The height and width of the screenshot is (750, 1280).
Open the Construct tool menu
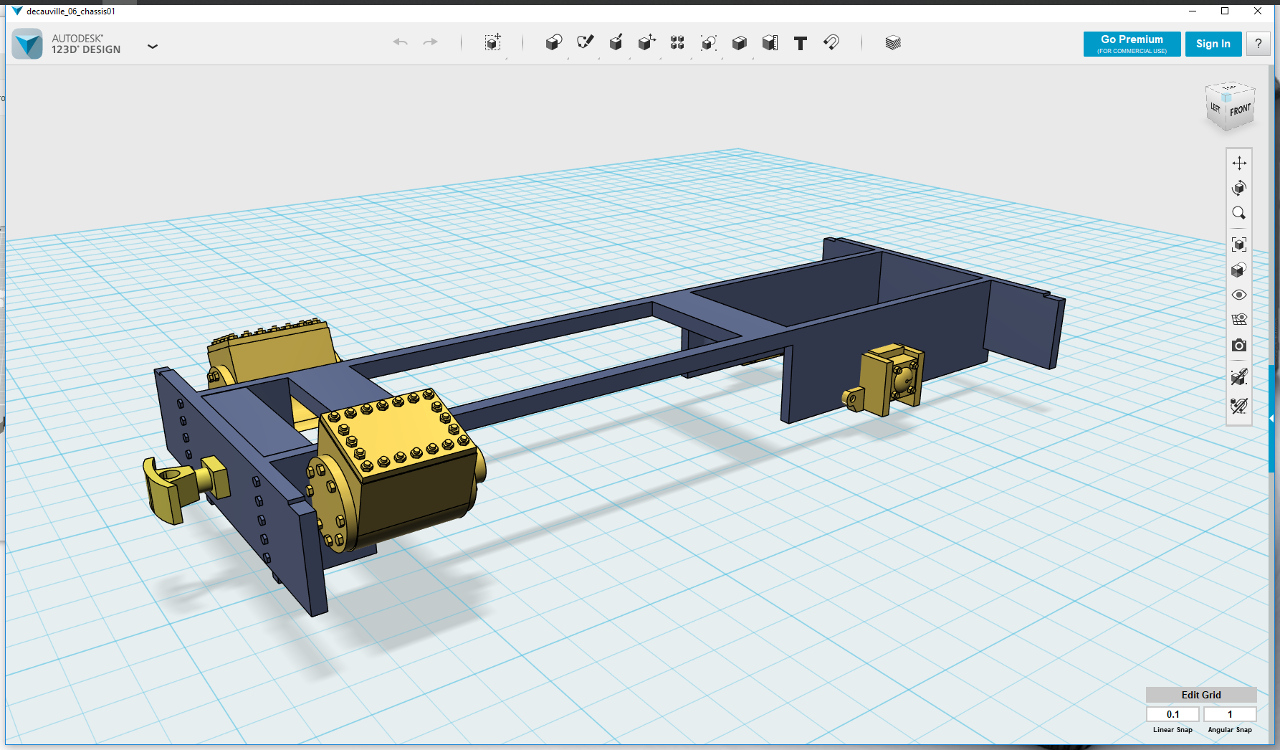coord(616,43)
